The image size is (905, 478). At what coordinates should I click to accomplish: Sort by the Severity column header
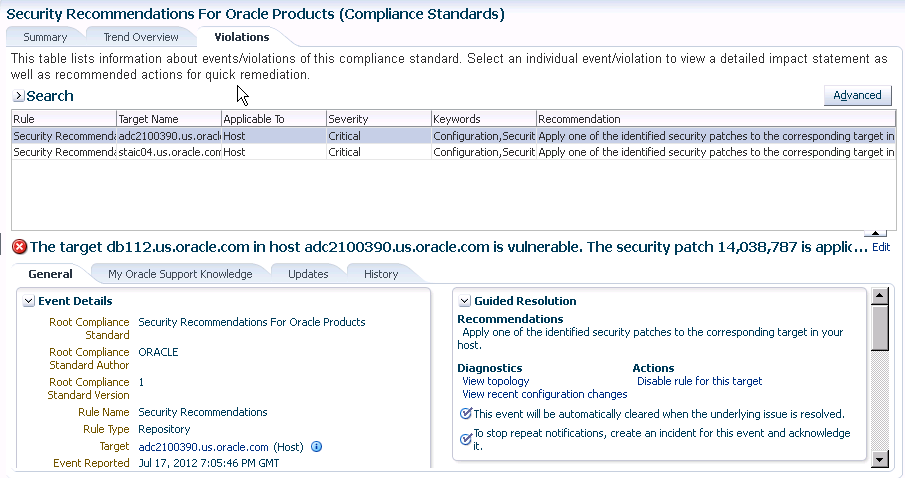[379, 119]
